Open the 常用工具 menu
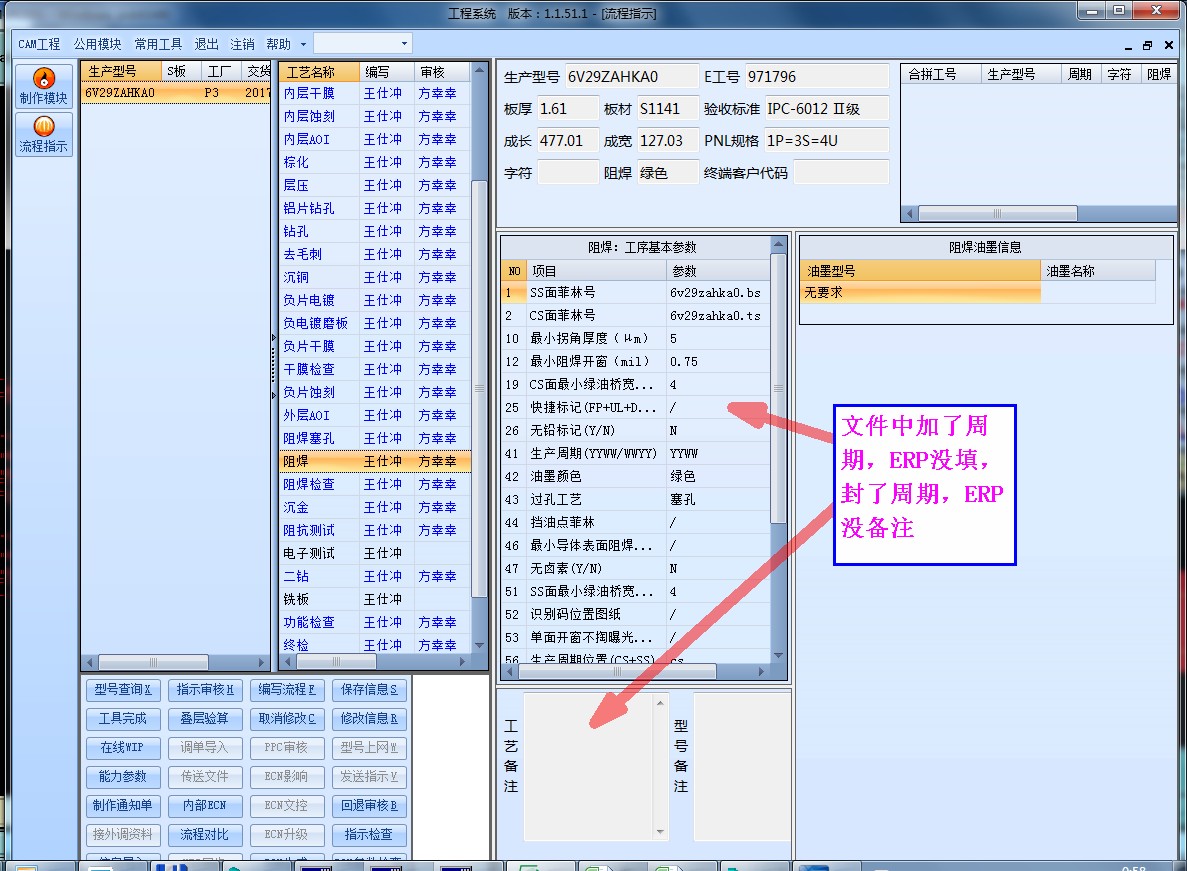 coord(158,44)
